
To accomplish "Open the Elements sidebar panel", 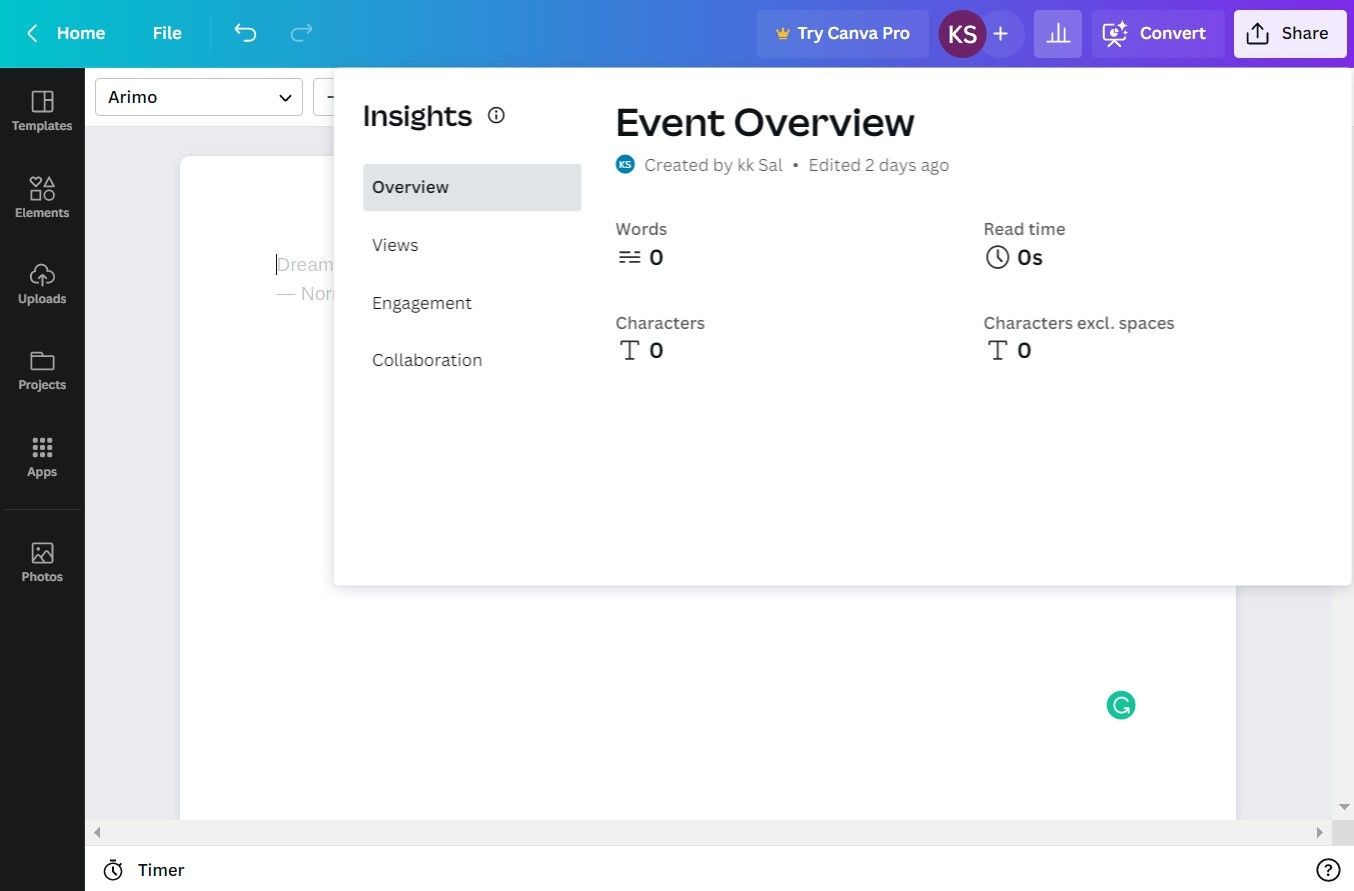I will pos(42,198).
